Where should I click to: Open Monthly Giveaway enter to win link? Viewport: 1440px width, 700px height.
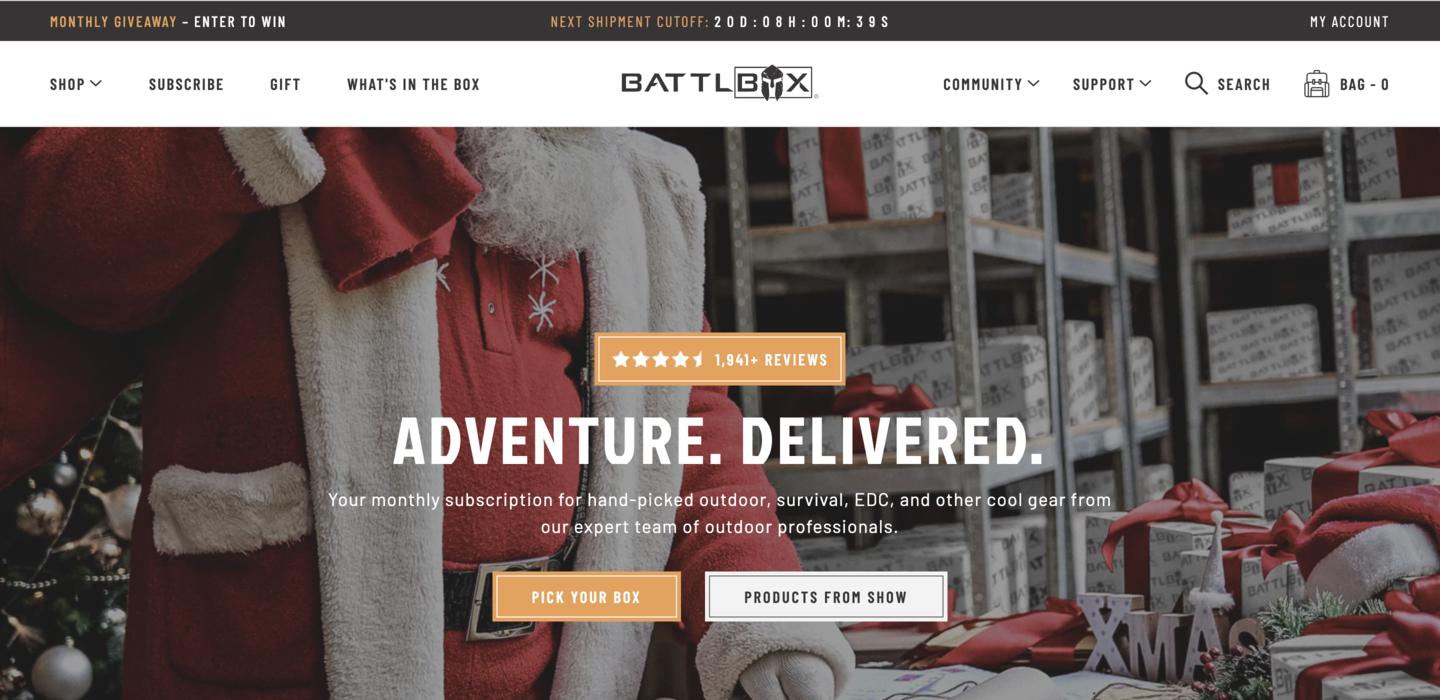coord(168,21)
